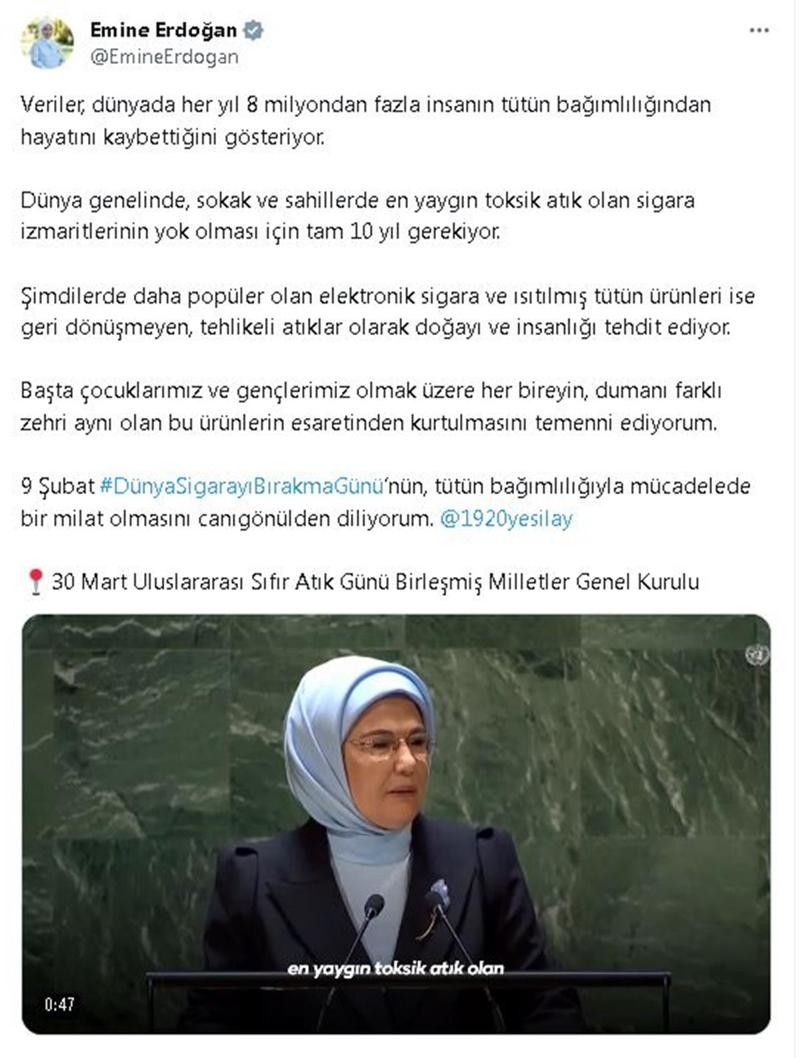Click the '9 Şubat' date text
Image resolution: width=800 pixels, height=1058 pixels.
58,486
